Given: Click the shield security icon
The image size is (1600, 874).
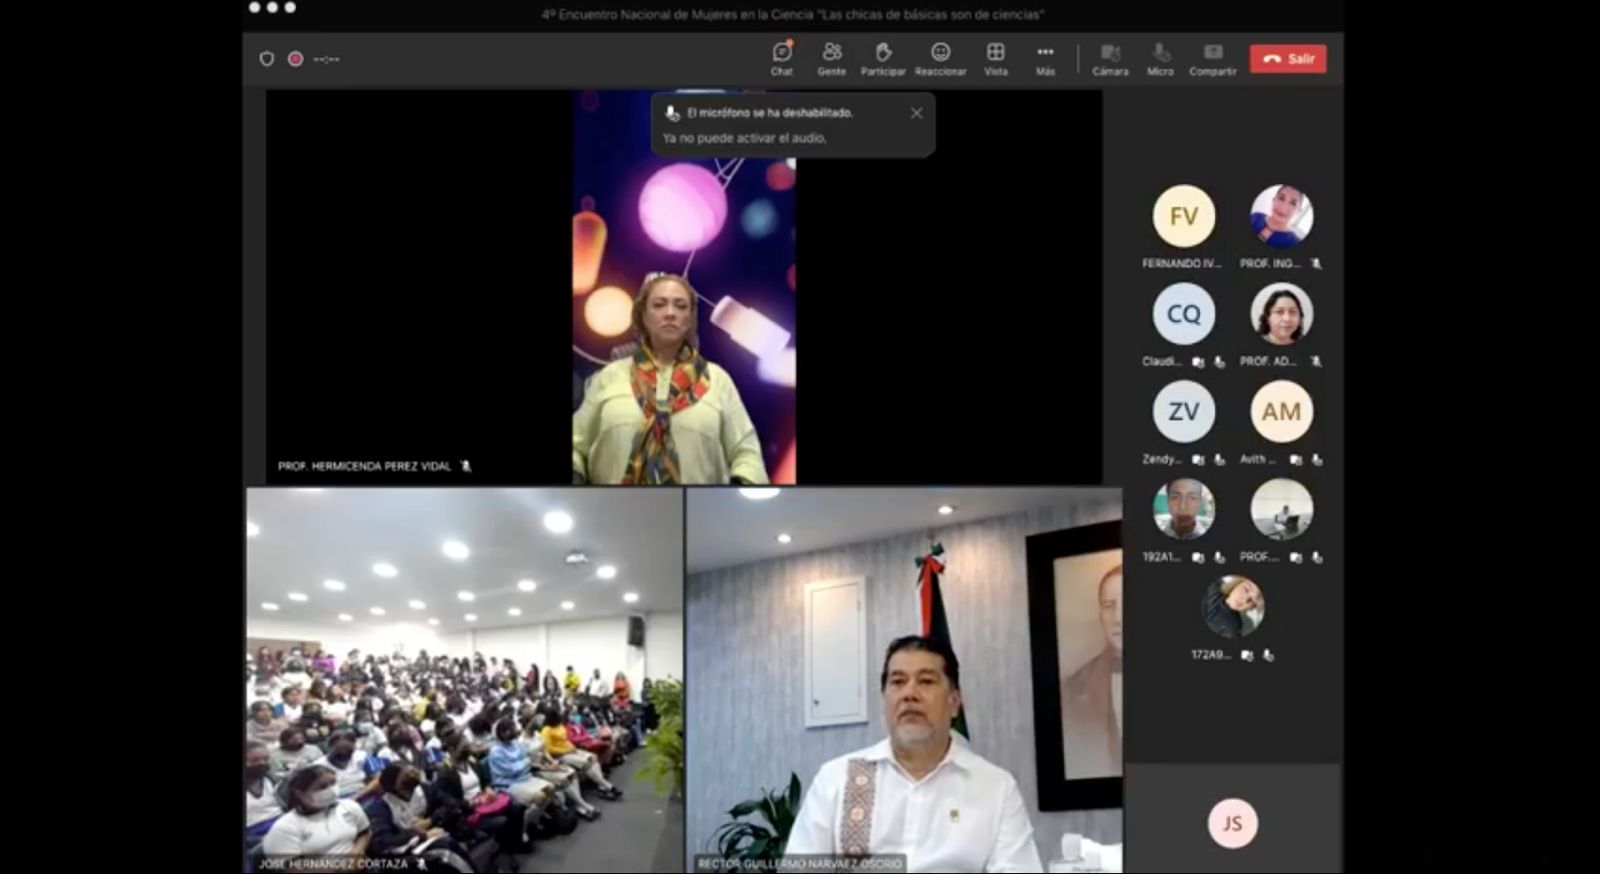Looking at the screenshot, I should 267,59.
